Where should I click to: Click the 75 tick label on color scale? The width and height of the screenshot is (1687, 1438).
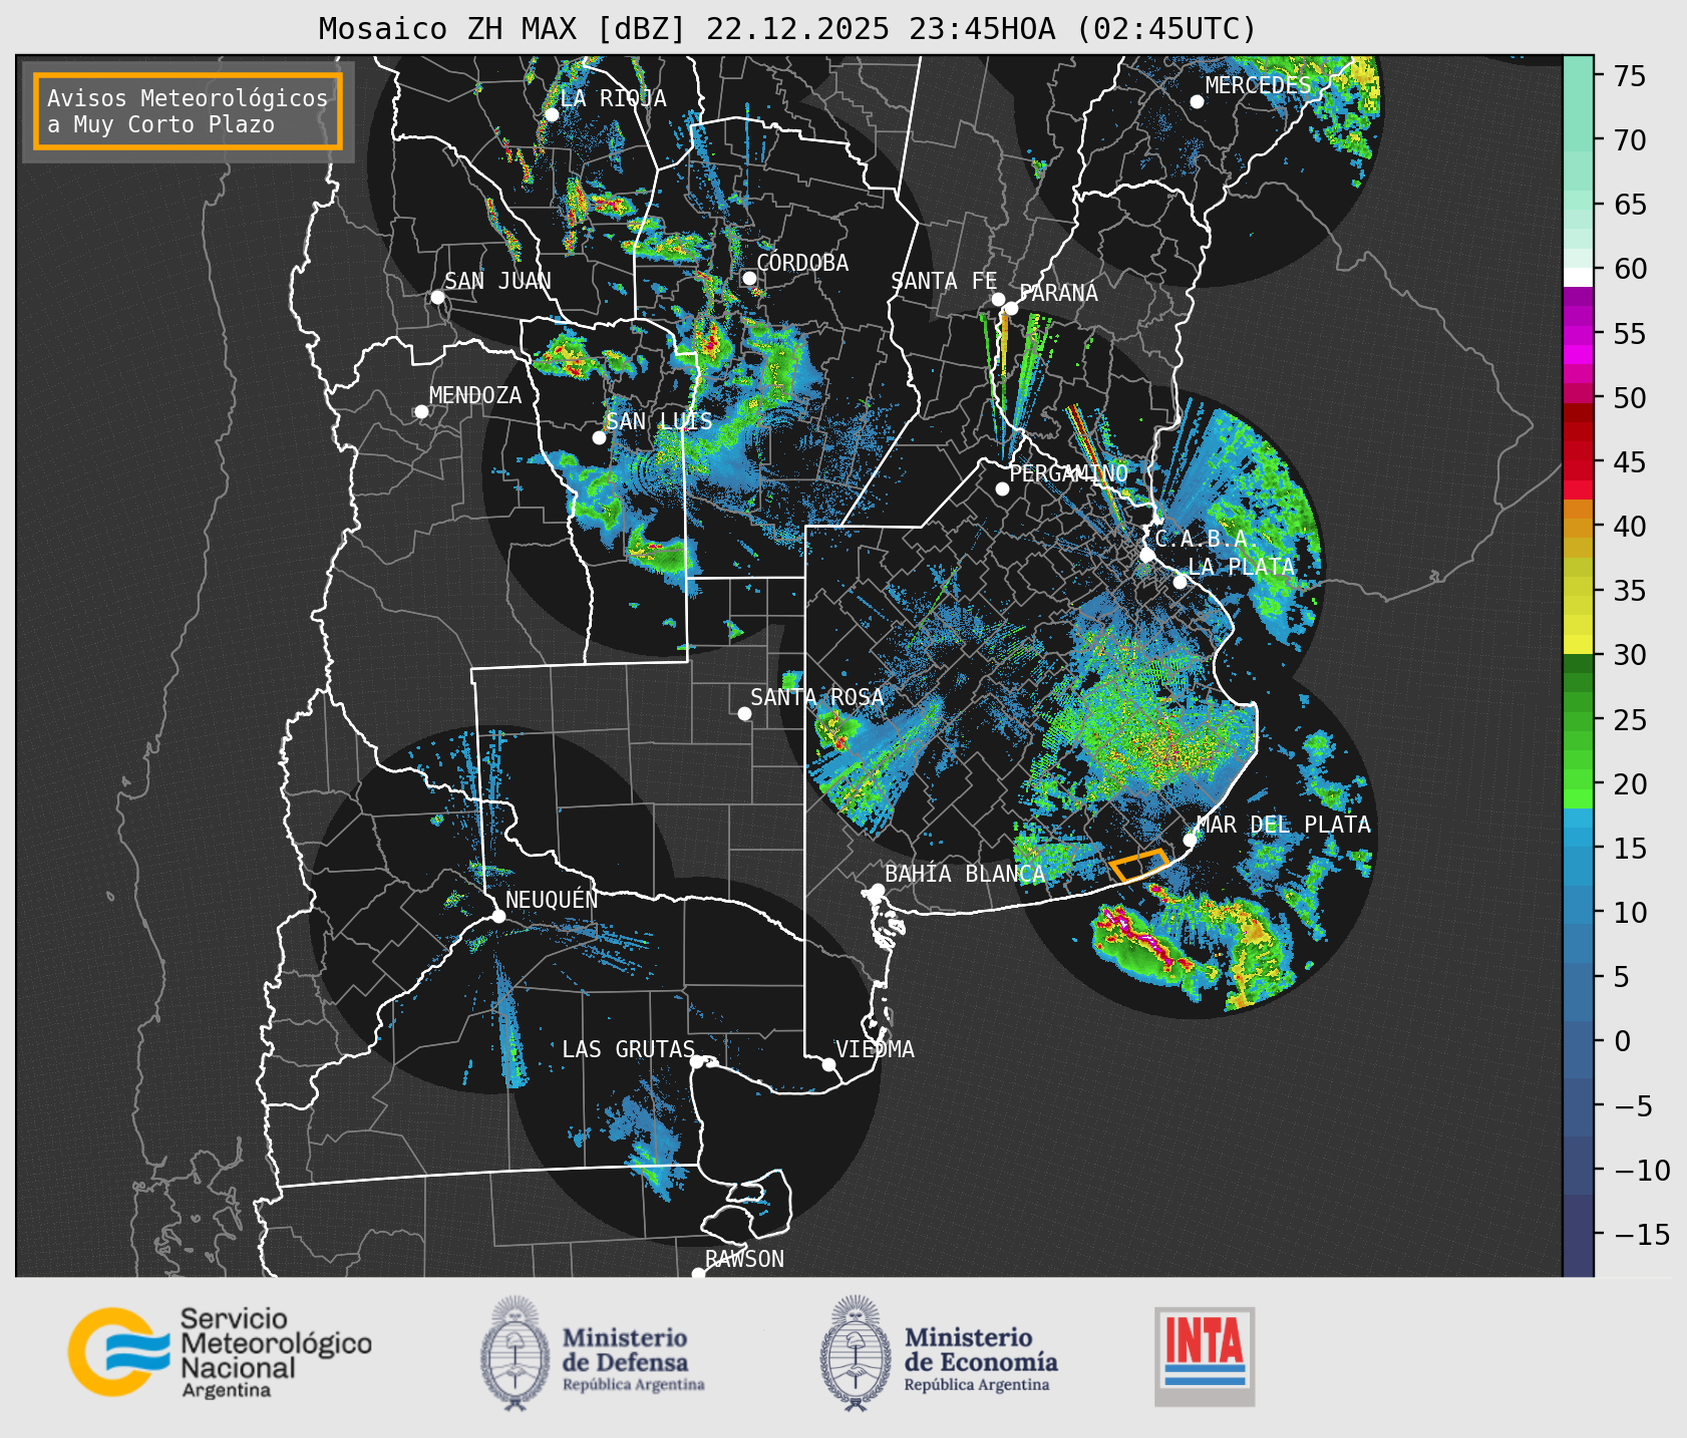(x=1631, y=75)
